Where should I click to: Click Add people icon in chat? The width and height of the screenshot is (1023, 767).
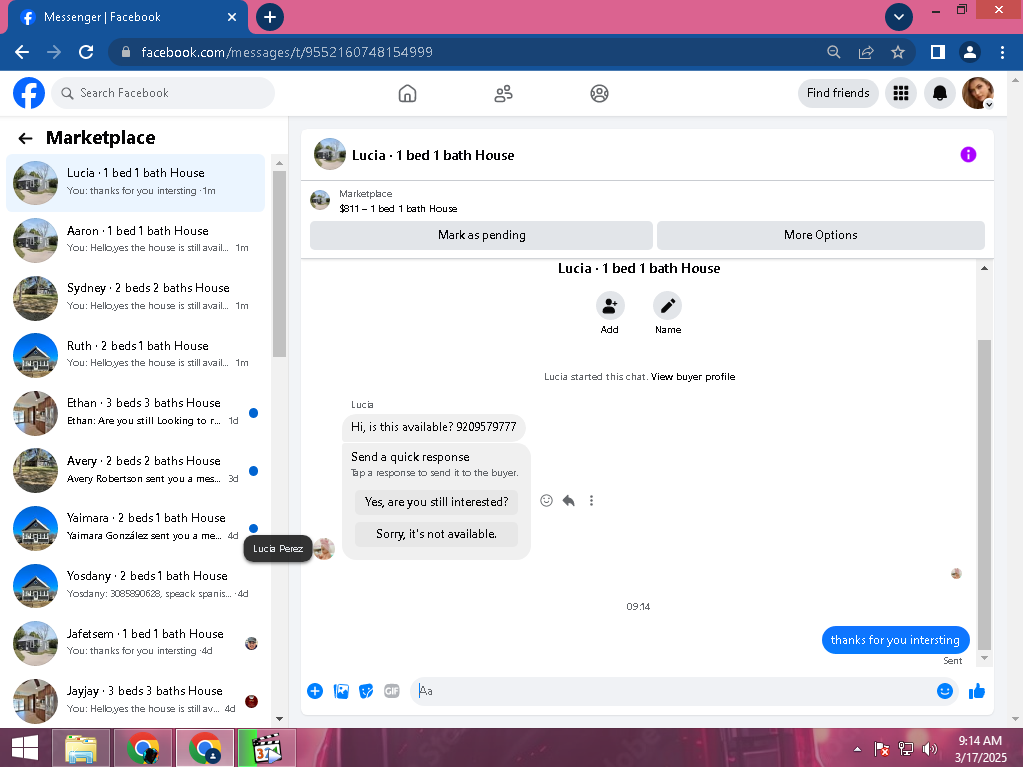click(609, 305)
